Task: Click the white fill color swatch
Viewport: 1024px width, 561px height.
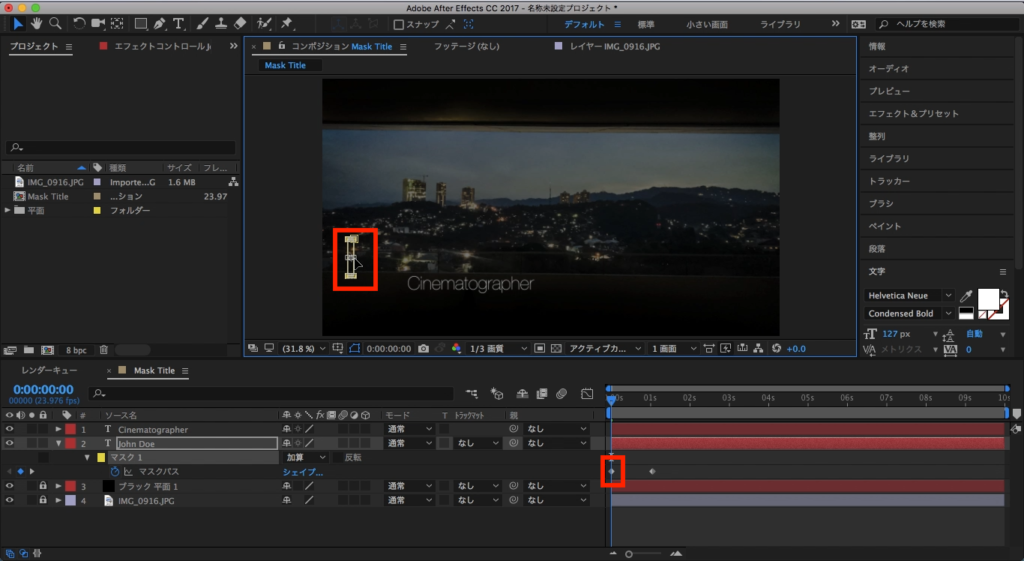Action: click(x=988, y=298)
